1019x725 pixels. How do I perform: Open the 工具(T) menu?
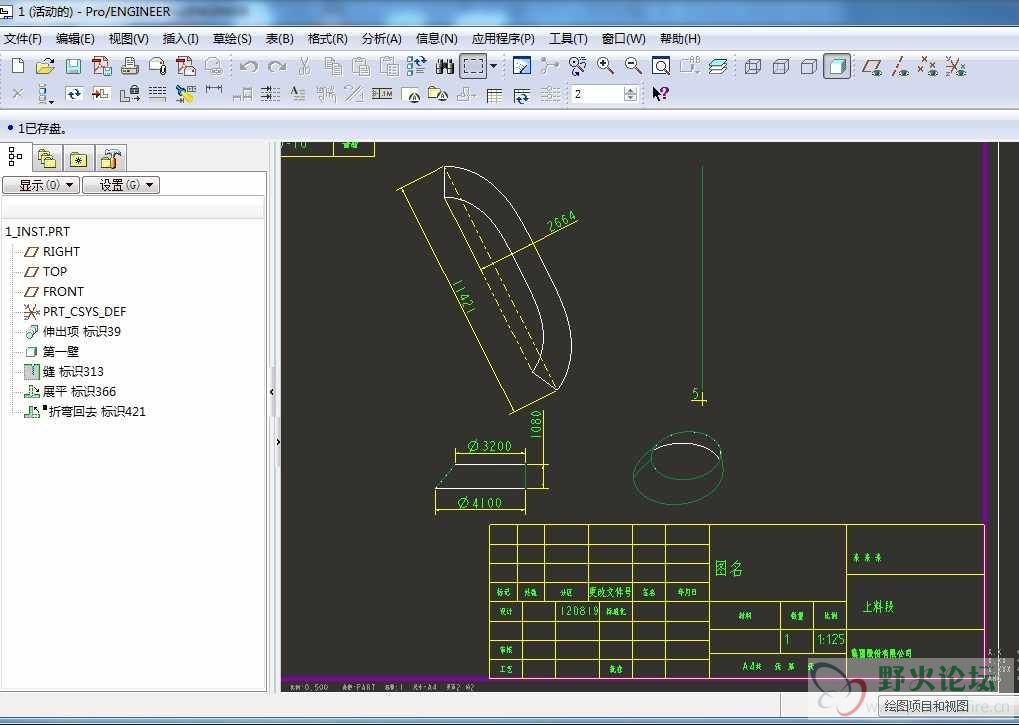[x=568, y=39]
